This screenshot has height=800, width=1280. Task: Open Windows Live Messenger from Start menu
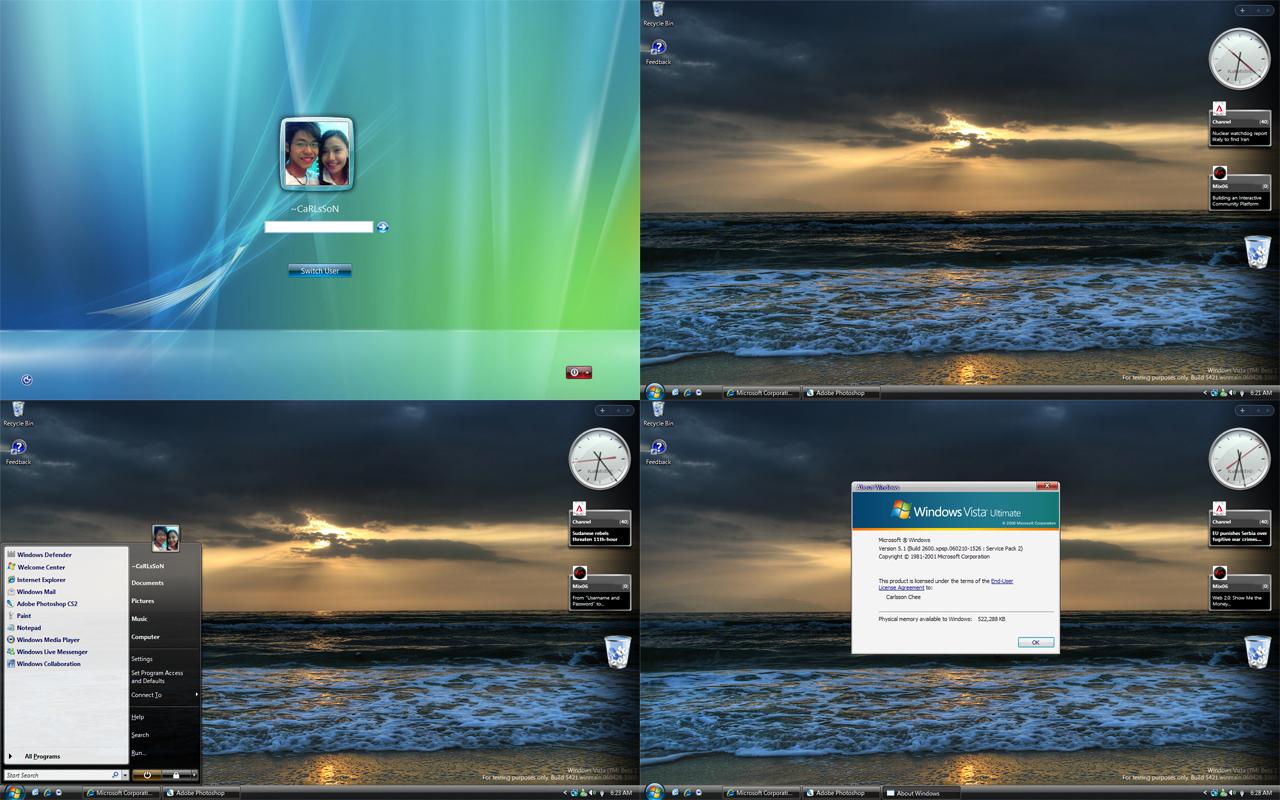click(47, 652)
